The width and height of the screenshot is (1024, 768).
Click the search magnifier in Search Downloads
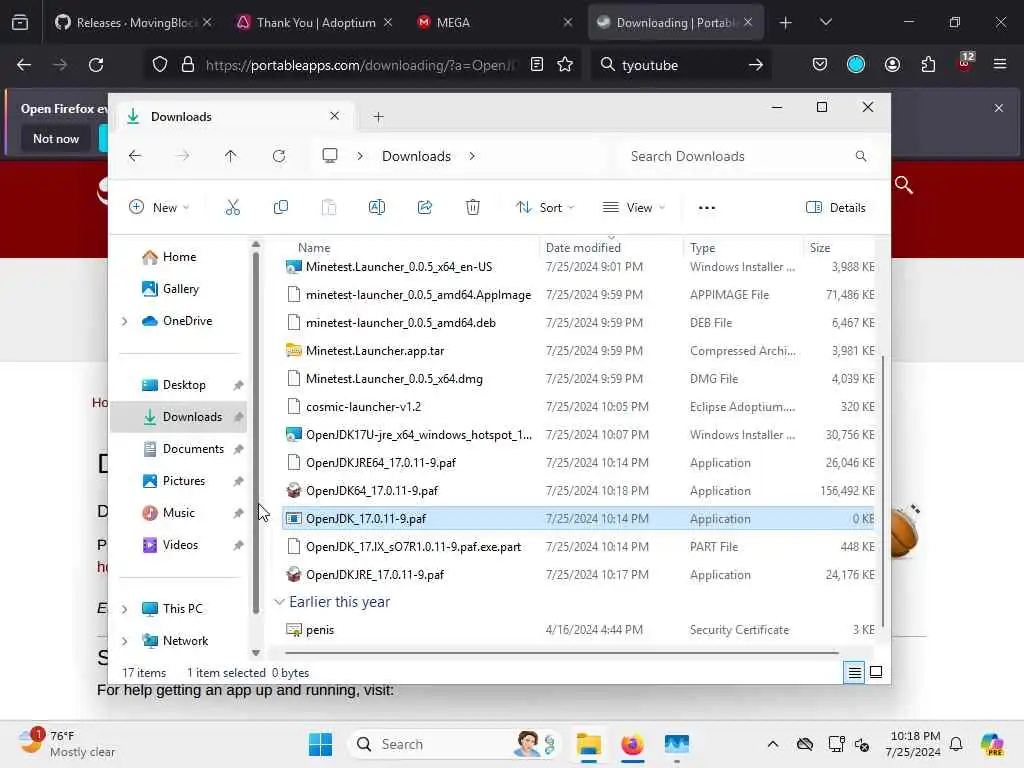861,156
